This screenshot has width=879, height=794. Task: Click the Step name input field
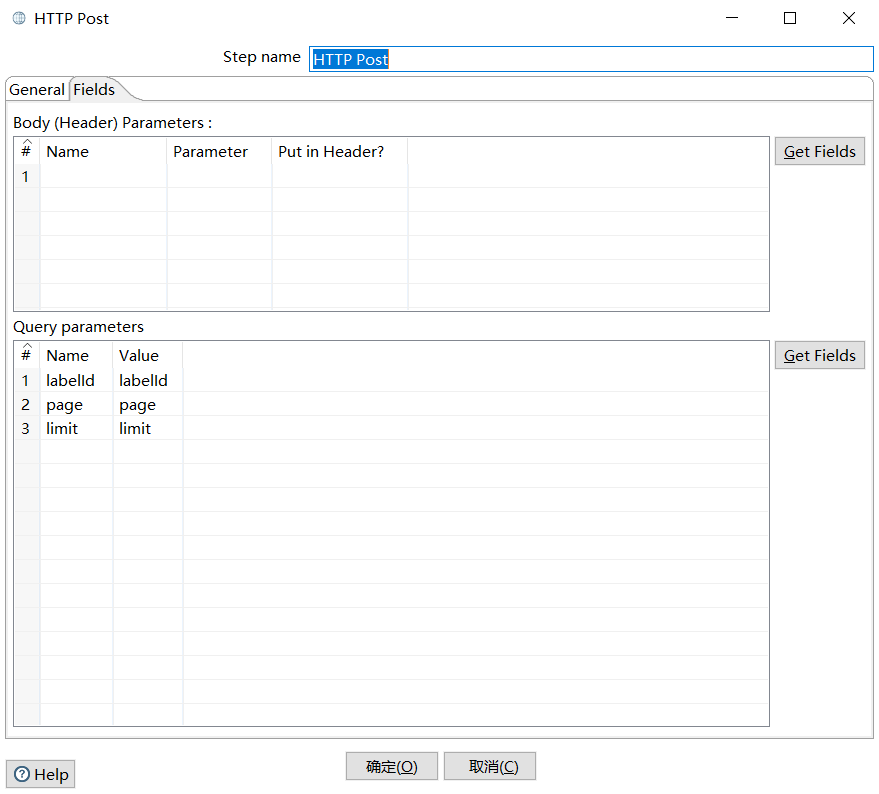(x=591, y=59)
